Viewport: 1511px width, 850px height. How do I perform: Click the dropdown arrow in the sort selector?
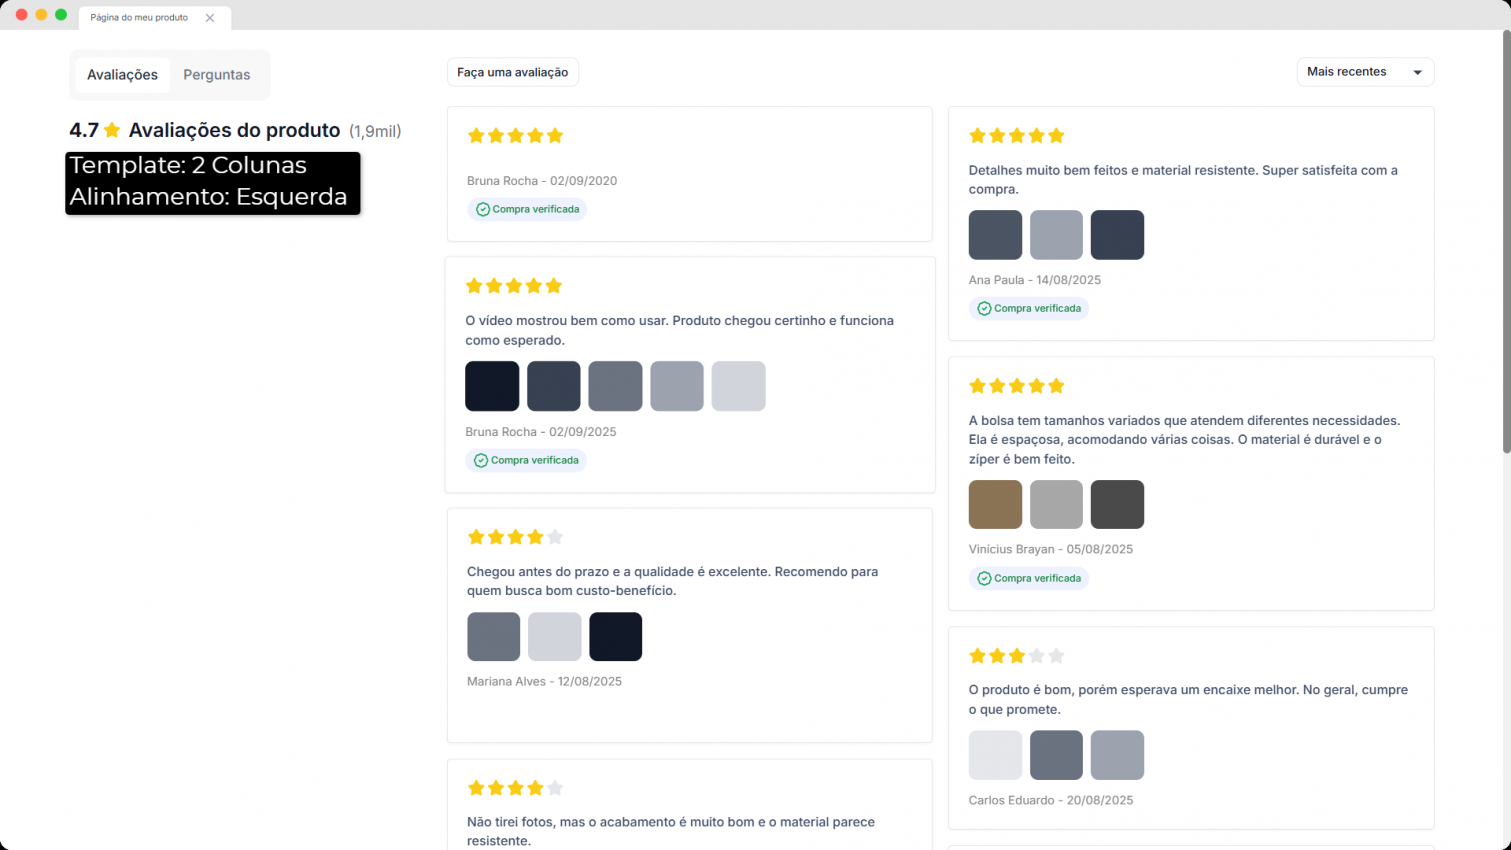[x=1417, y=73]
